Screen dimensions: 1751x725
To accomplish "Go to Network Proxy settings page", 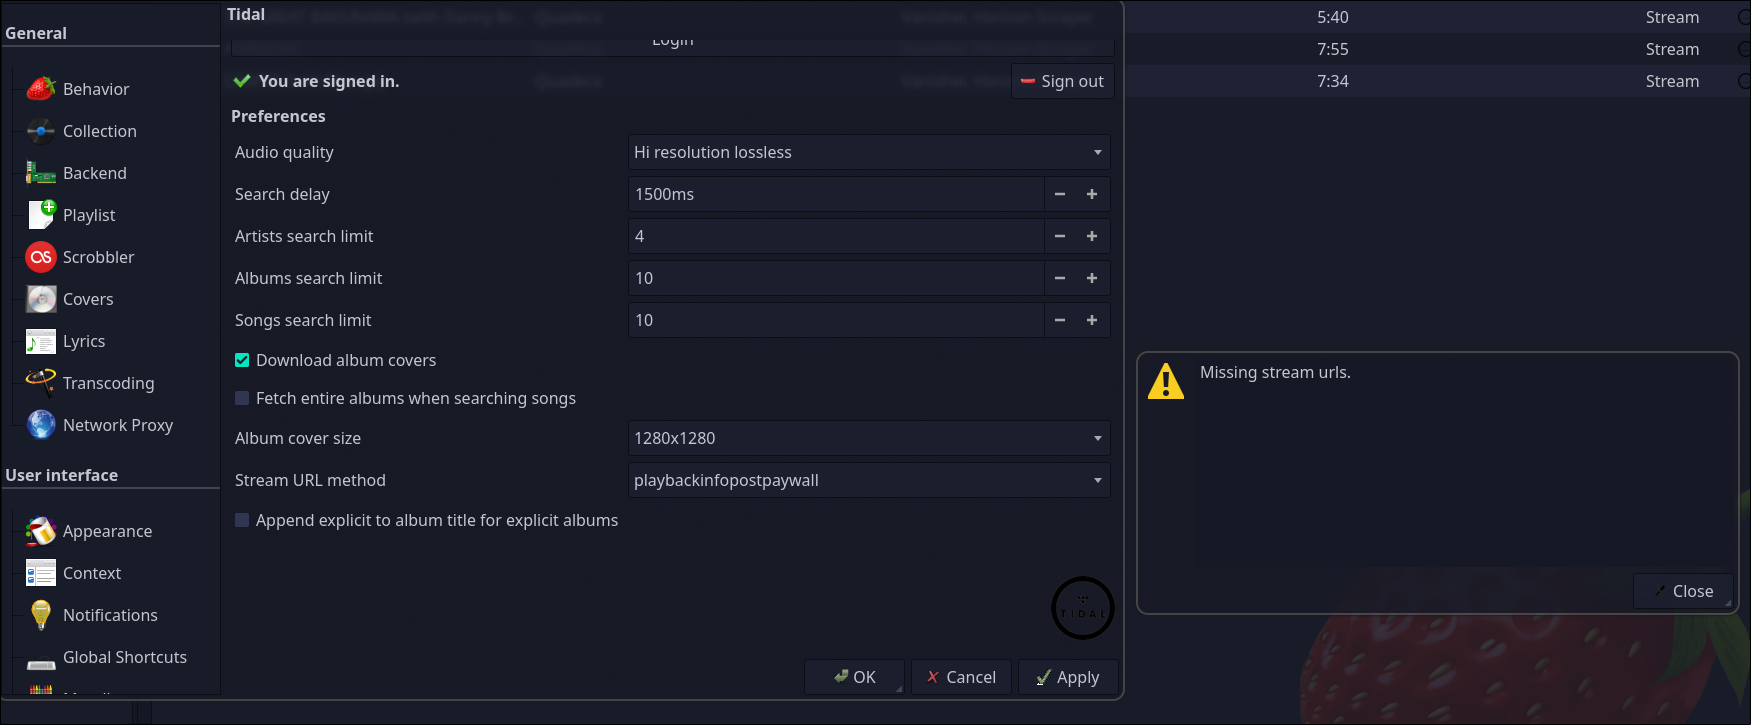I will (x=118, y=425).
